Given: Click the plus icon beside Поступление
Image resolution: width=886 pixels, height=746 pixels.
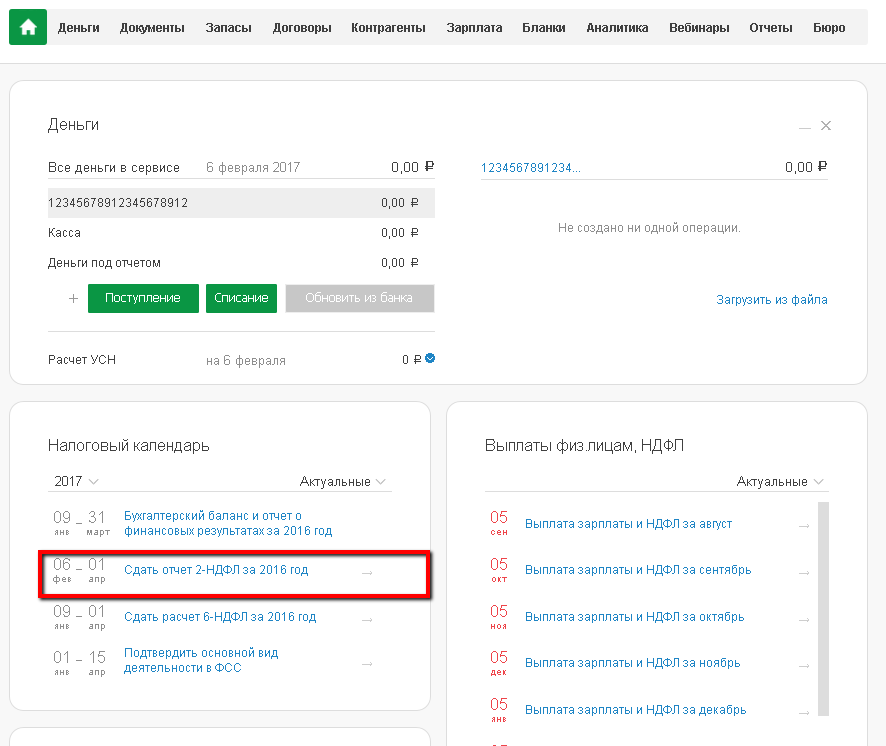Looking at the screenshot, I should click(73, 298).
